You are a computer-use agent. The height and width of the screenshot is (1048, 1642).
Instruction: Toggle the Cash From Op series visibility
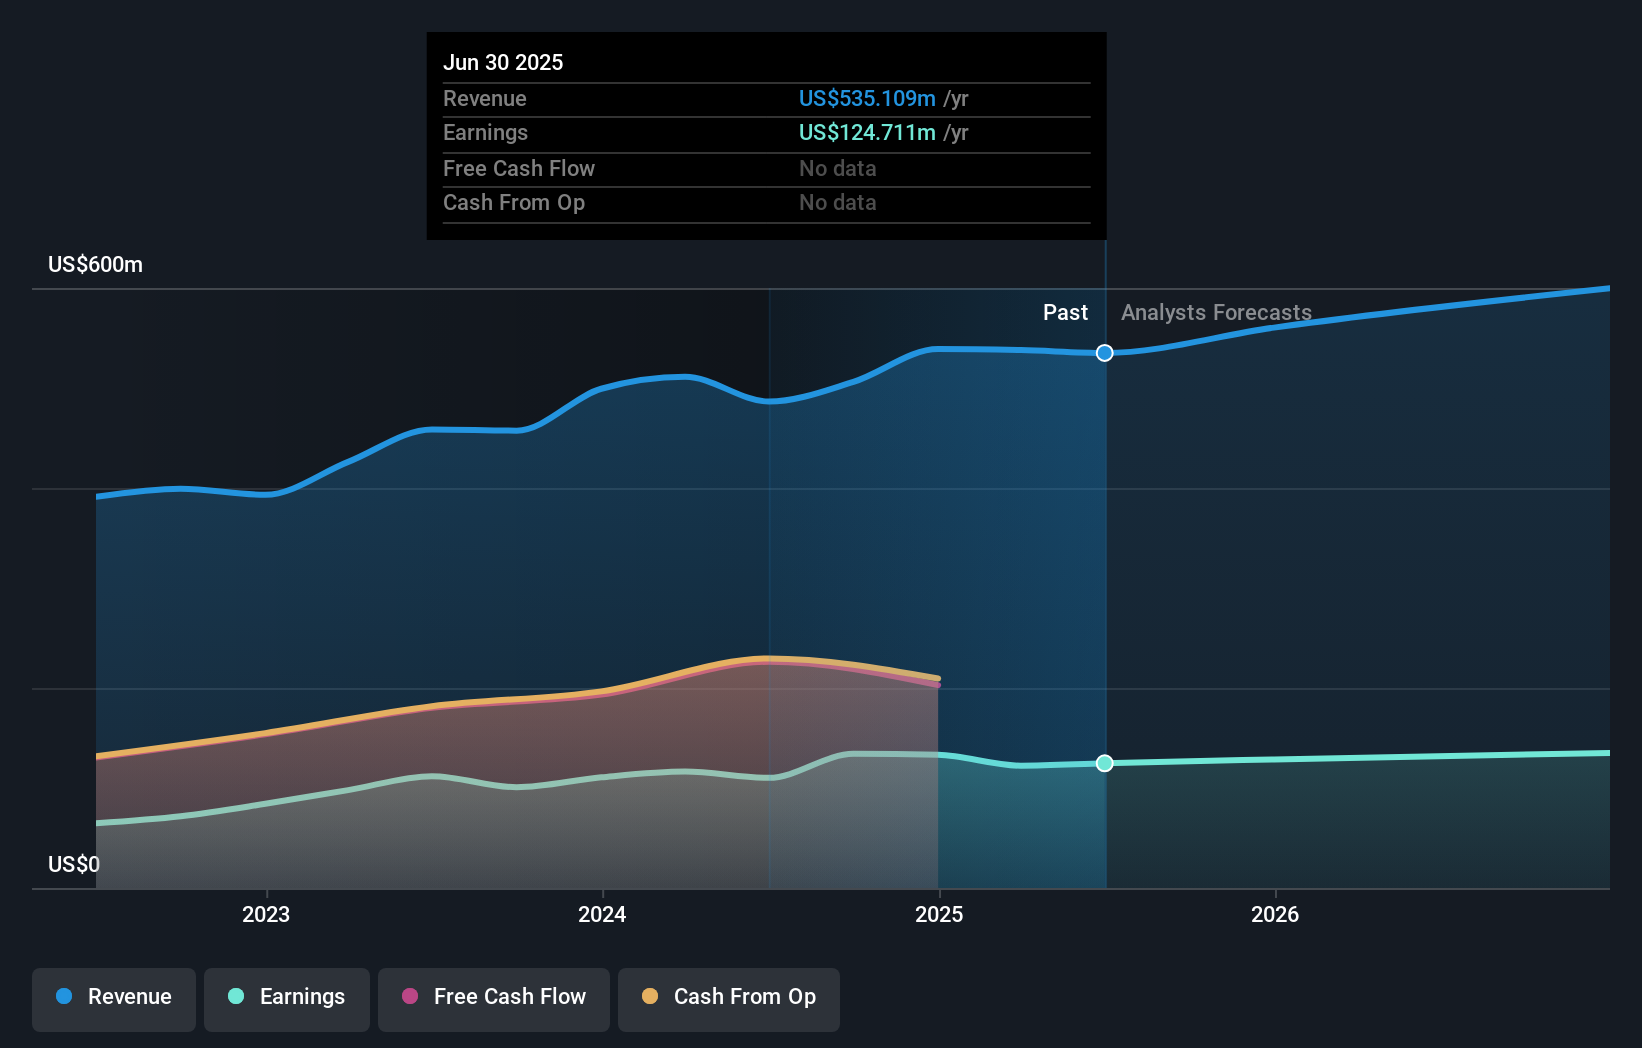tap(728, 997)
